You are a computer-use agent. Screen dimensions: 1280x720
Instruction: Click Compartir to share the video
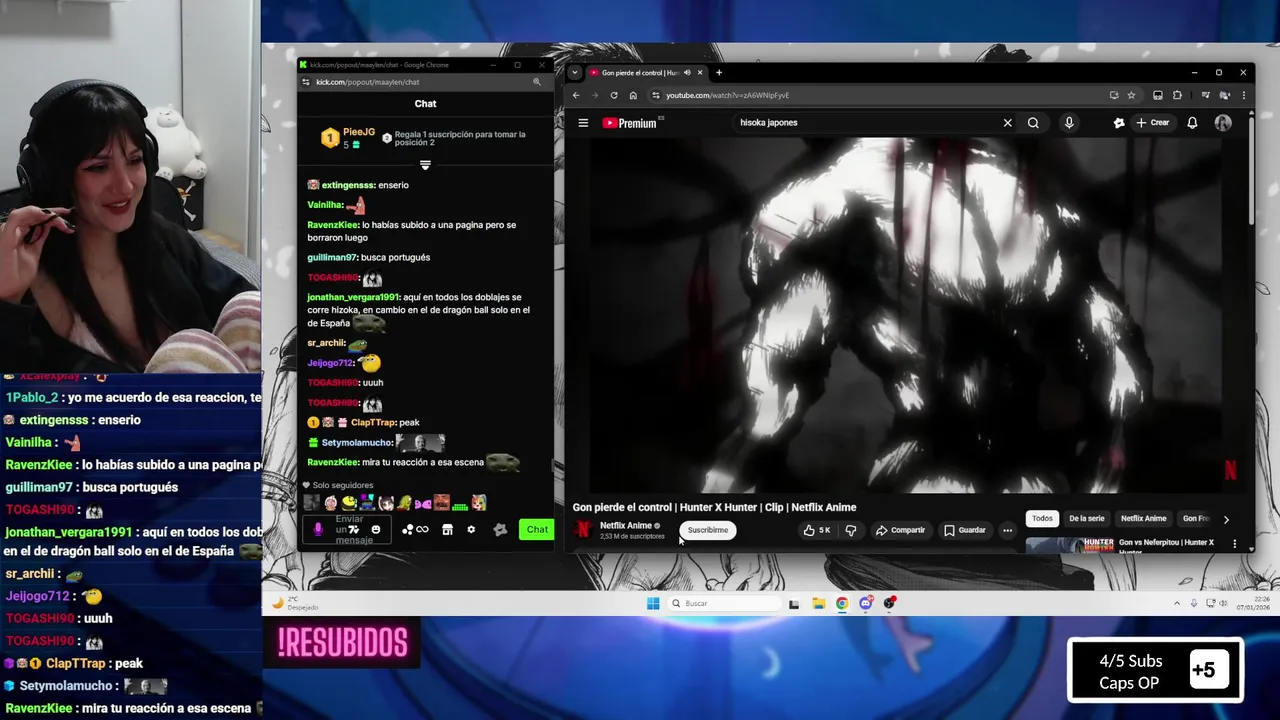coord(900,530)
